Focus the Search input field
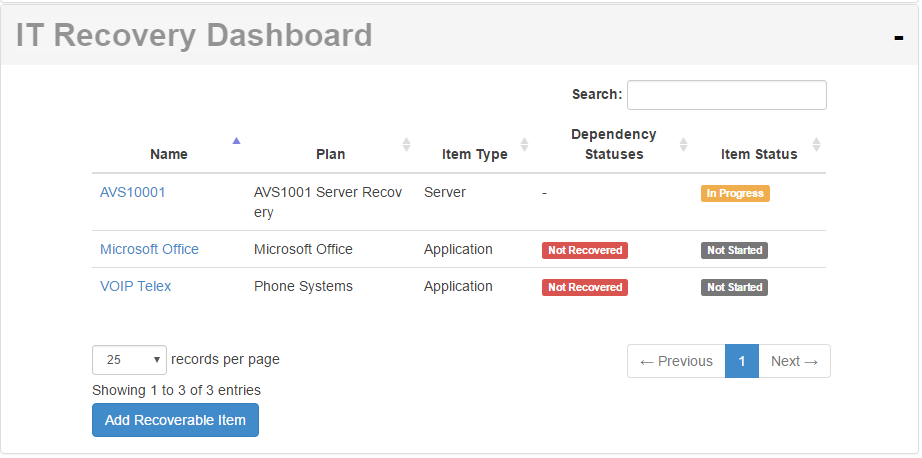This screenshot has width=922, height=458. pos(727,95)
